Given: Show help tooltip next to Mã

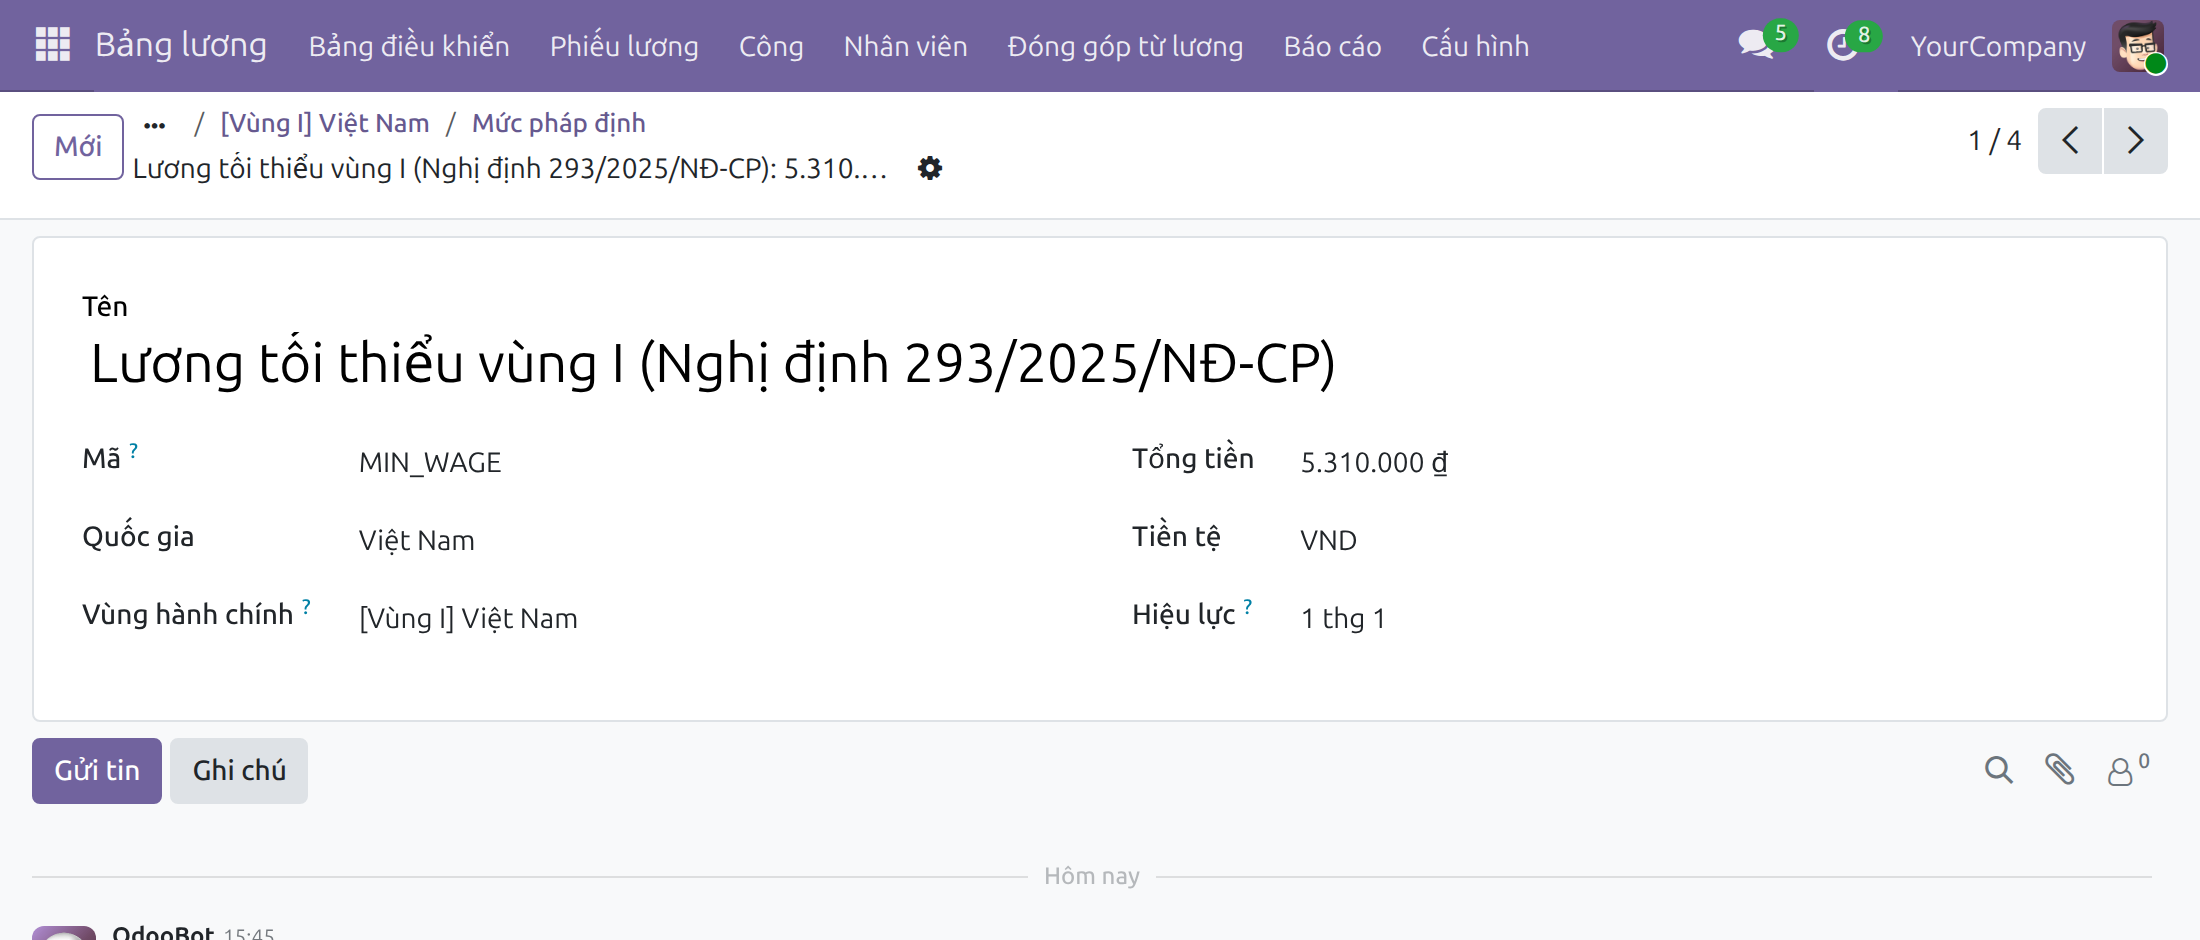Looking at the screenshot, I should (x=134, y=451).
